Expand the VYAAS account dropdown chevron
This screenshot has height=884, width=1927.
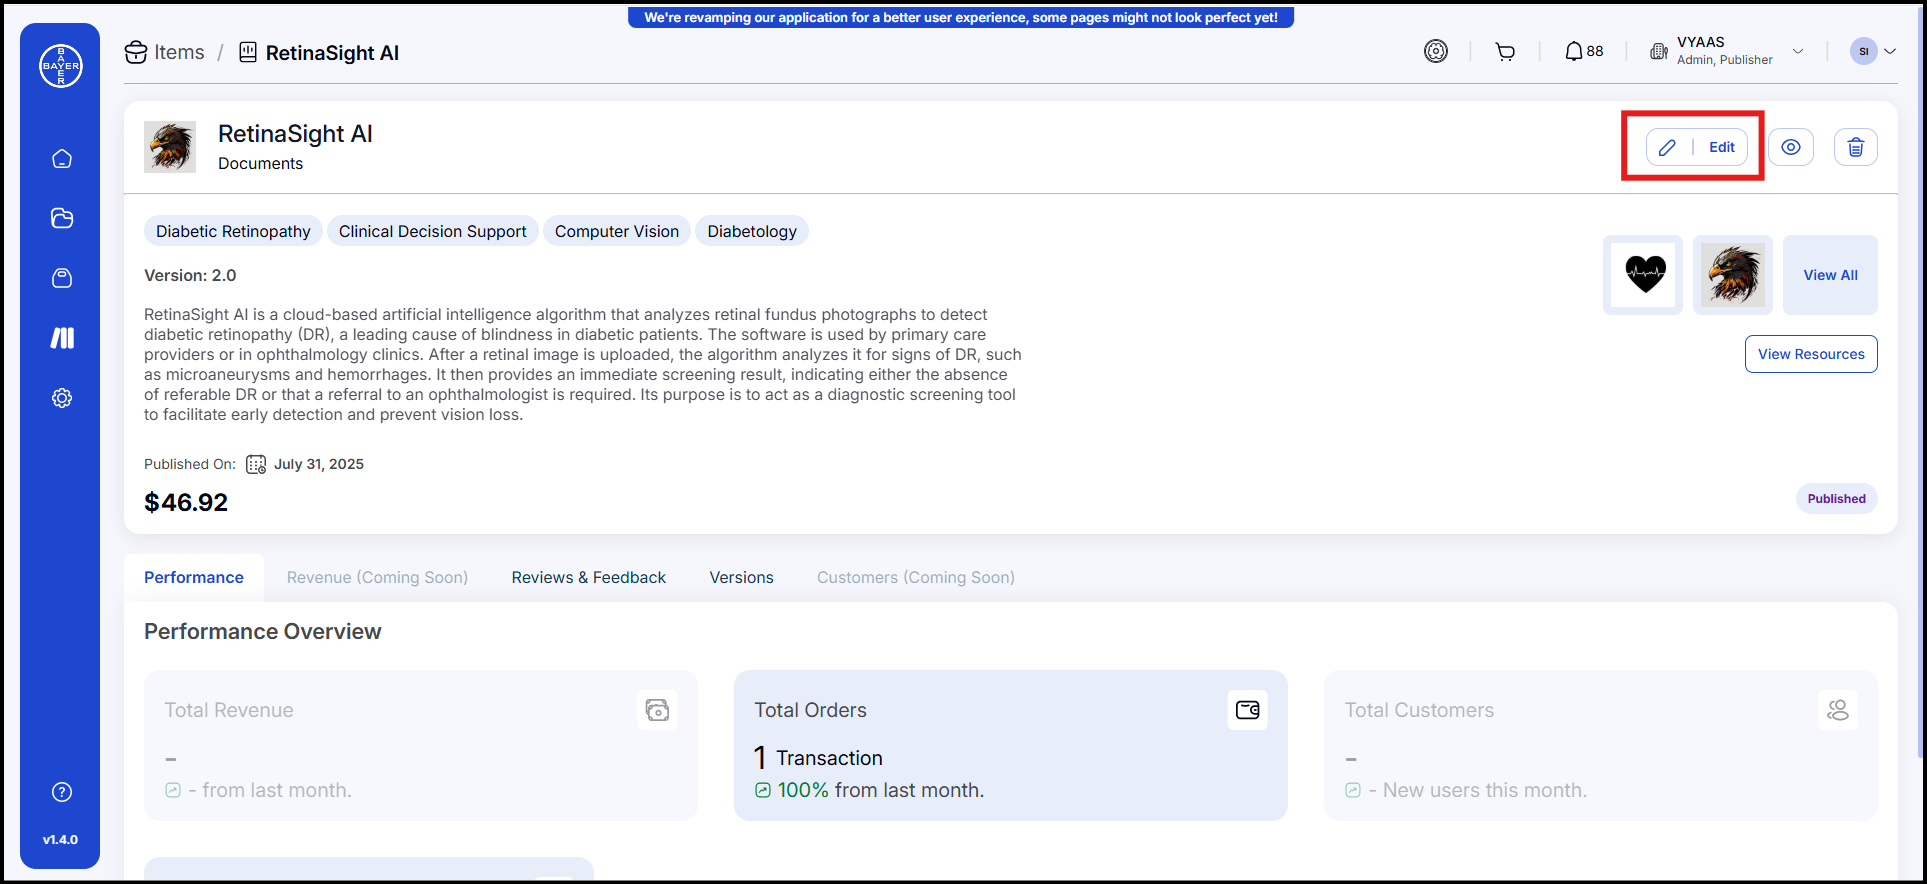[1798, 51]
